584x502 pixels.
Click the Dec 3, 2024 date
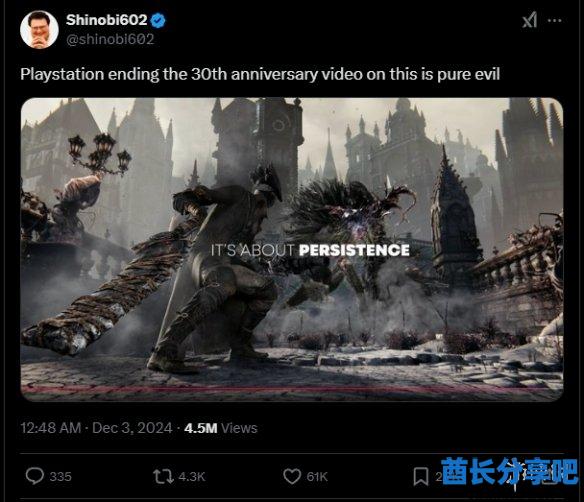click(132, 428)
